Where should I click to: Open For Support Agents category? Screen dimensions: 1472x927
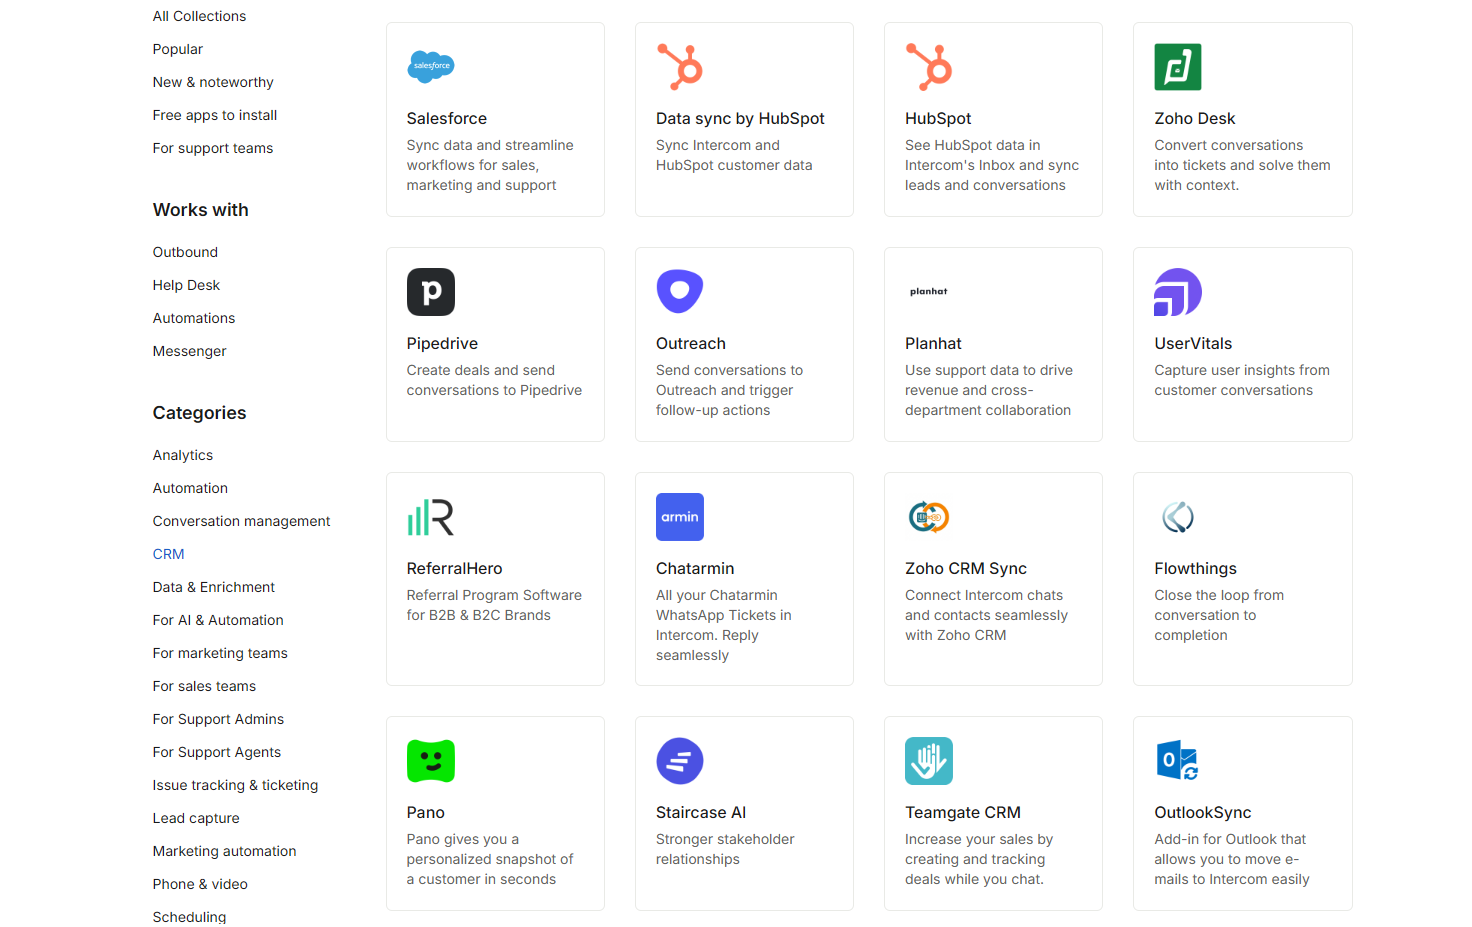[x=217, y=752]
